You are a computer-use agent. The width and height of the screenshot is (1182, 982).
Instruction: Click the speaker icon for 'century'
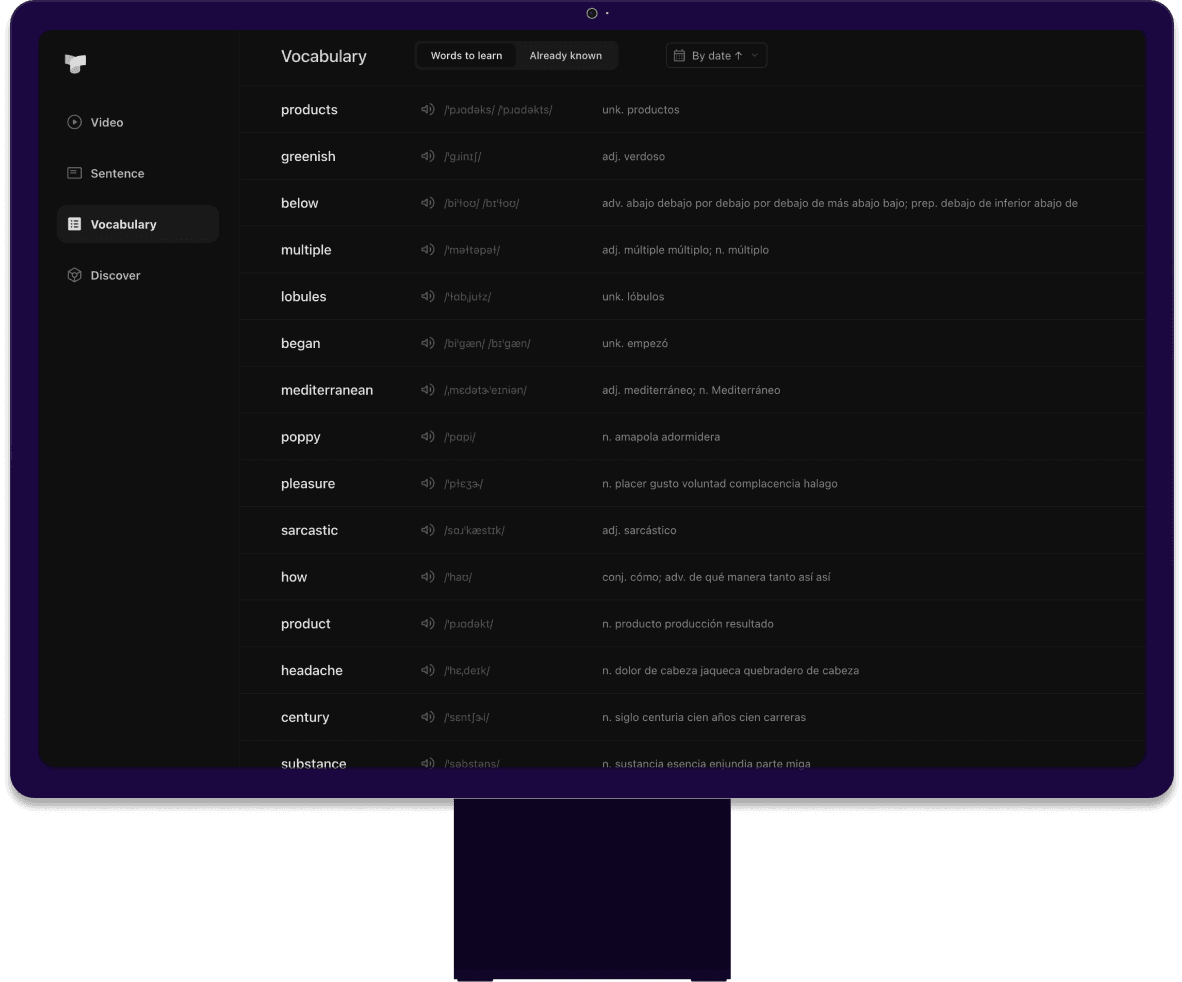(x=427, y=717)
